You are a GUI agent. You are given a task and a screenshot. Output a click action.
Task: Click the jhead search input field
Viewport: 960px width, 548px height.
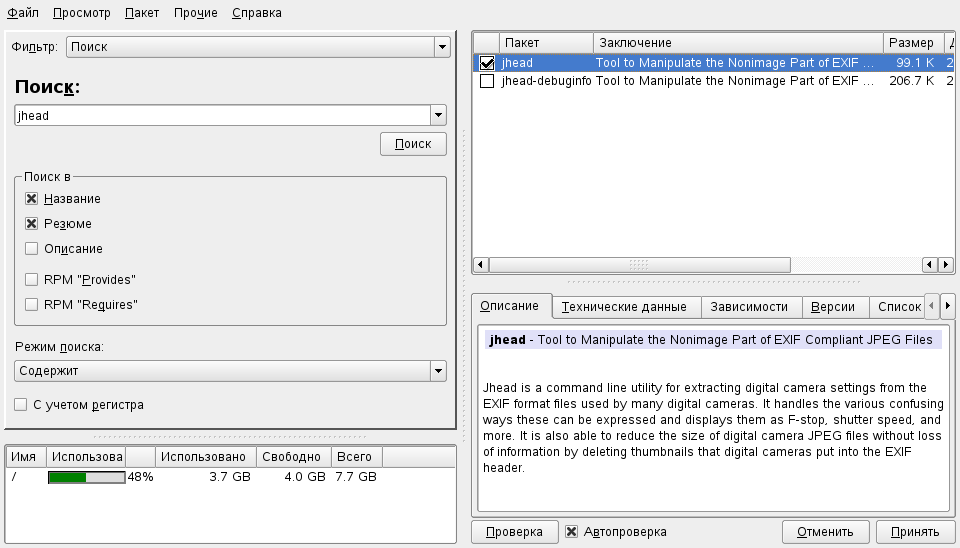pos(220,116)
